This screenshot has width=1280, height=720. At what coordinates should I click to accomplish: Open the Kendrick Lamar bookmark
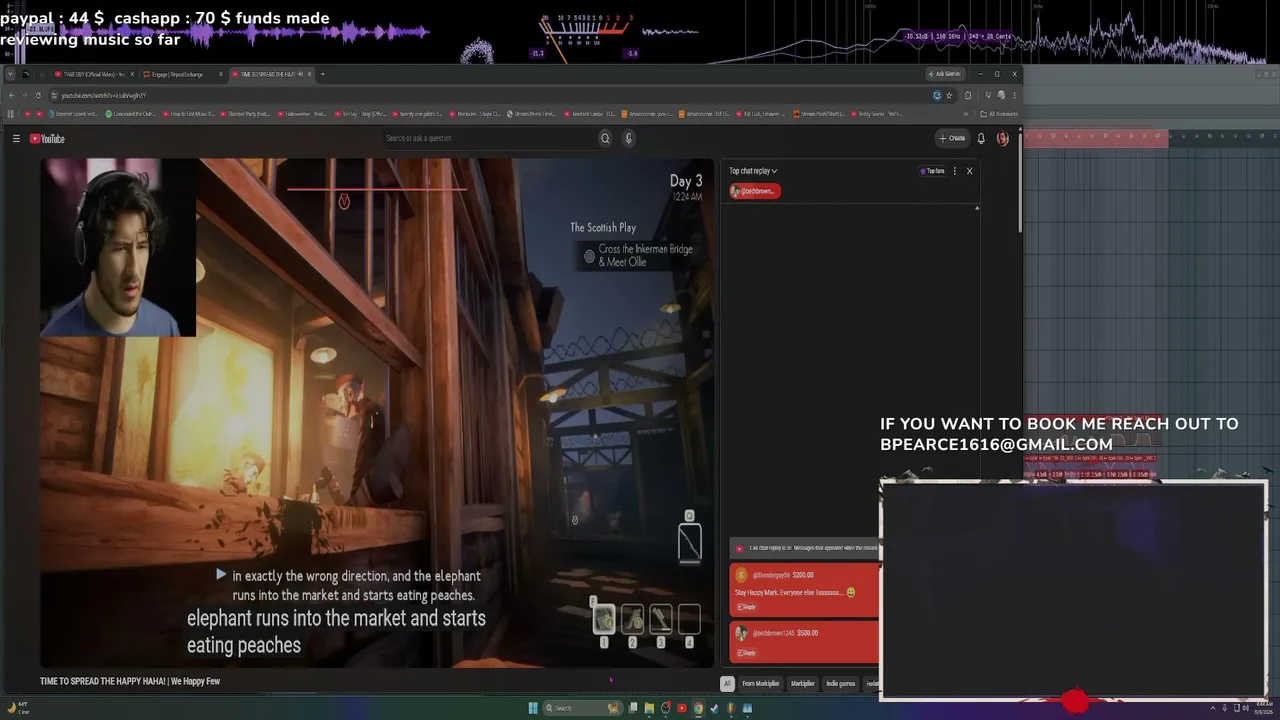click(x=592, y=114)
